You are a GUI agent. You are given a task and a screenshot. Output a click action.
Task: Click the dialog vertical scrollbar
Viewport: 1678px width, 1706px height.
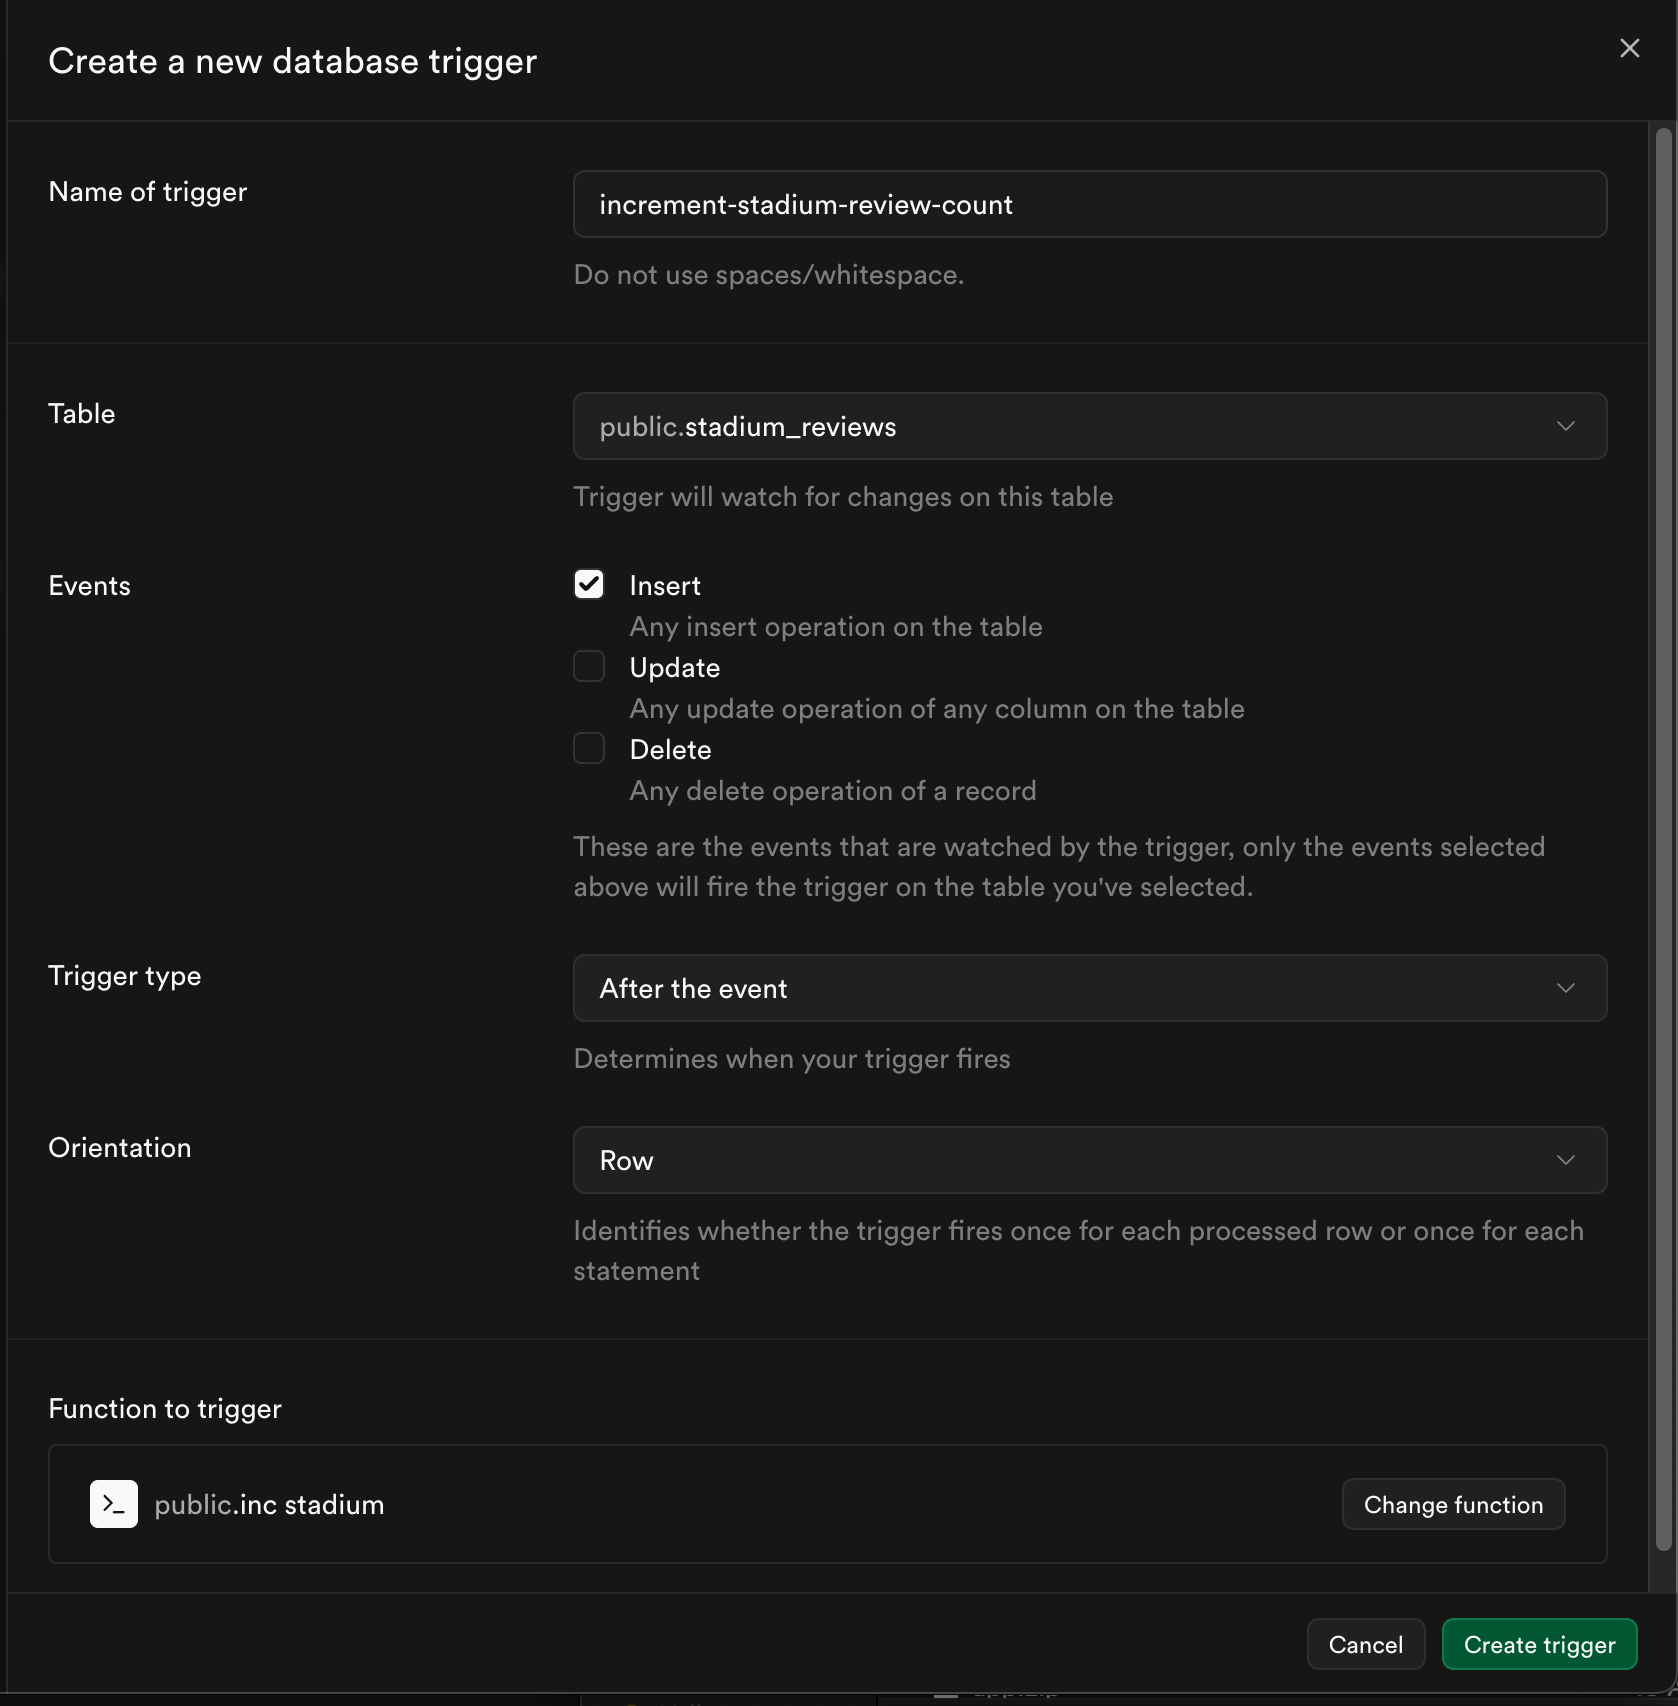1664,838
